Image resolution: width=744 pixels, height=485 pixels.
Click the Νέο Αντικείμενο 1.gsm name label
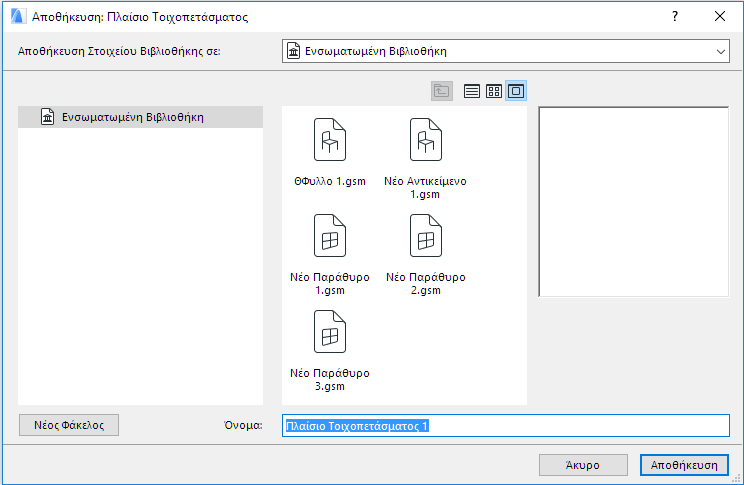click(425, 187)
